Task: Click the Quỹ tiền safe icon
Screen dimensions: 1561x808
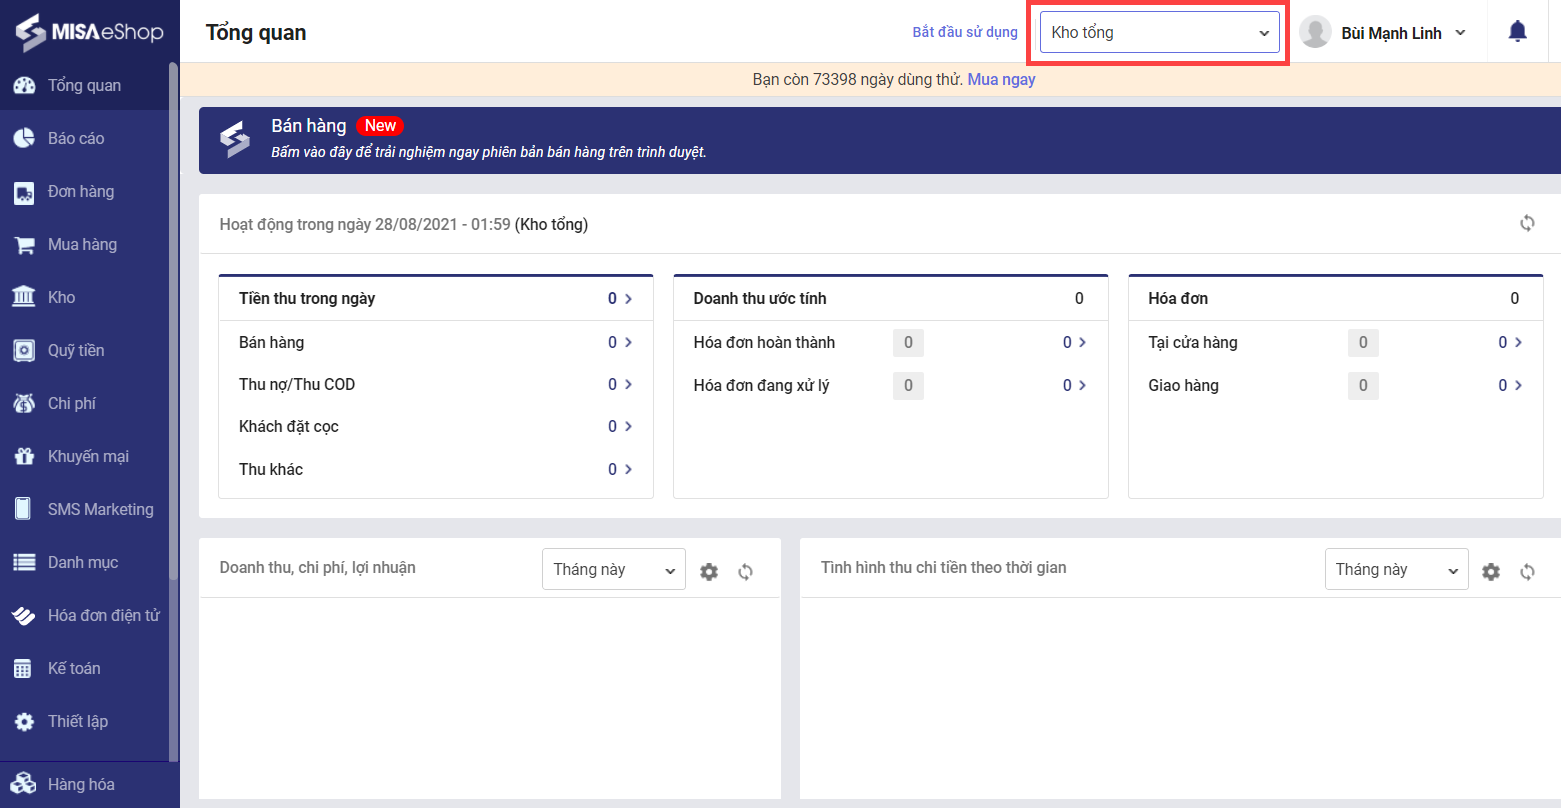Action: [x=24, y=350]
